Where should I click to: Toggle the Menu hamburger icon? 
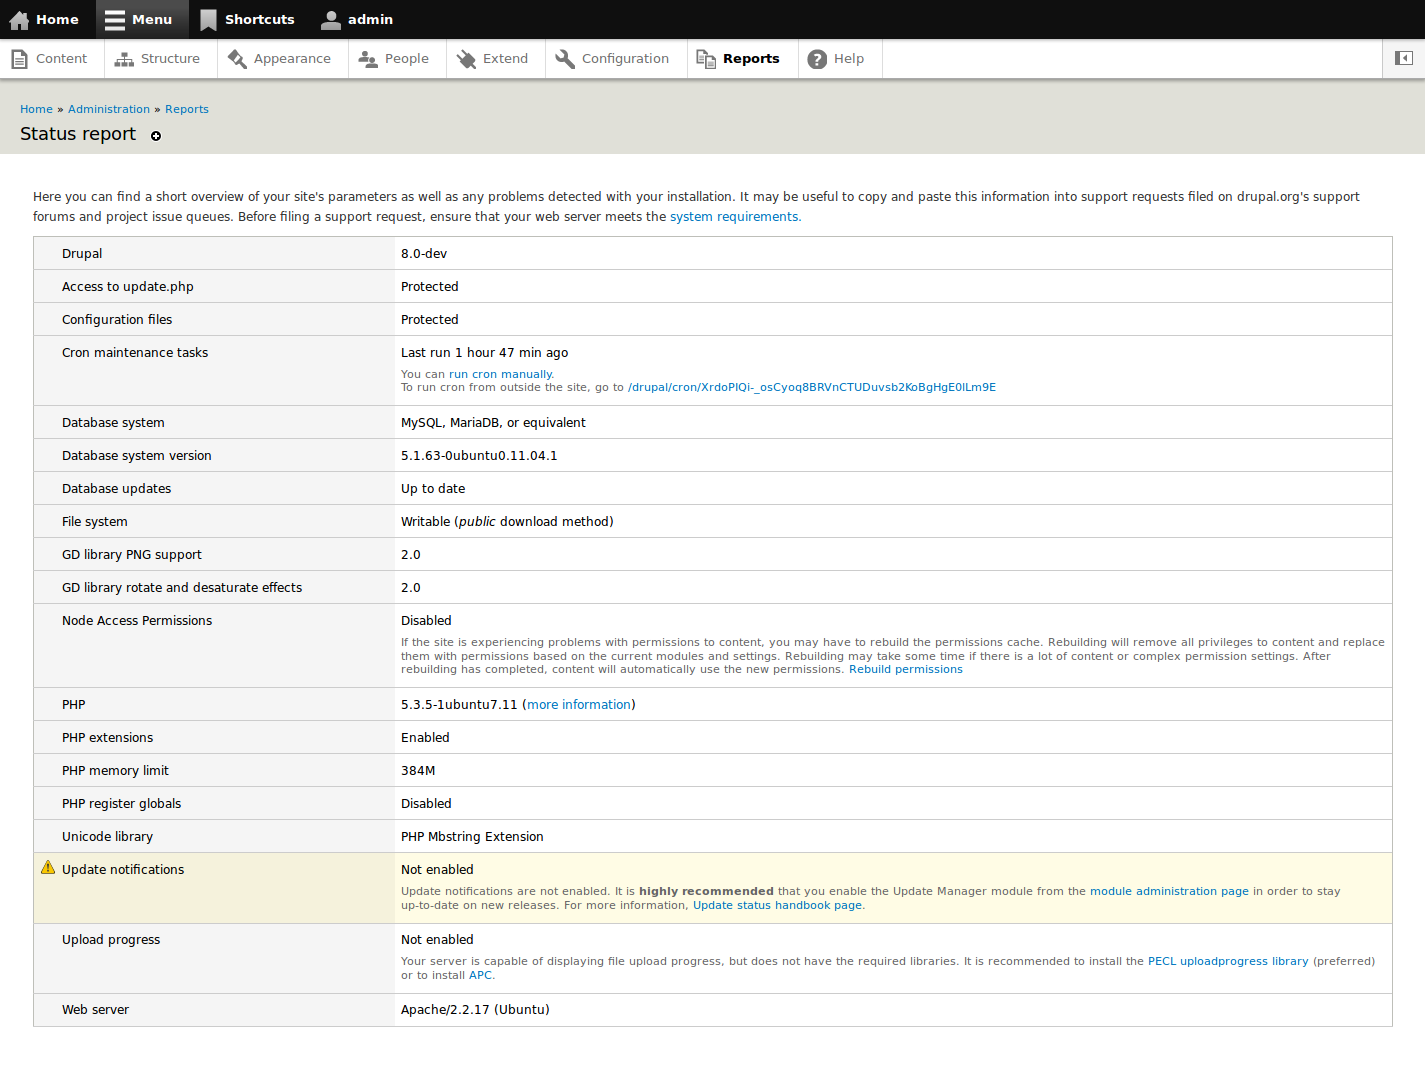pyautogui.click(x=115, y=19)
